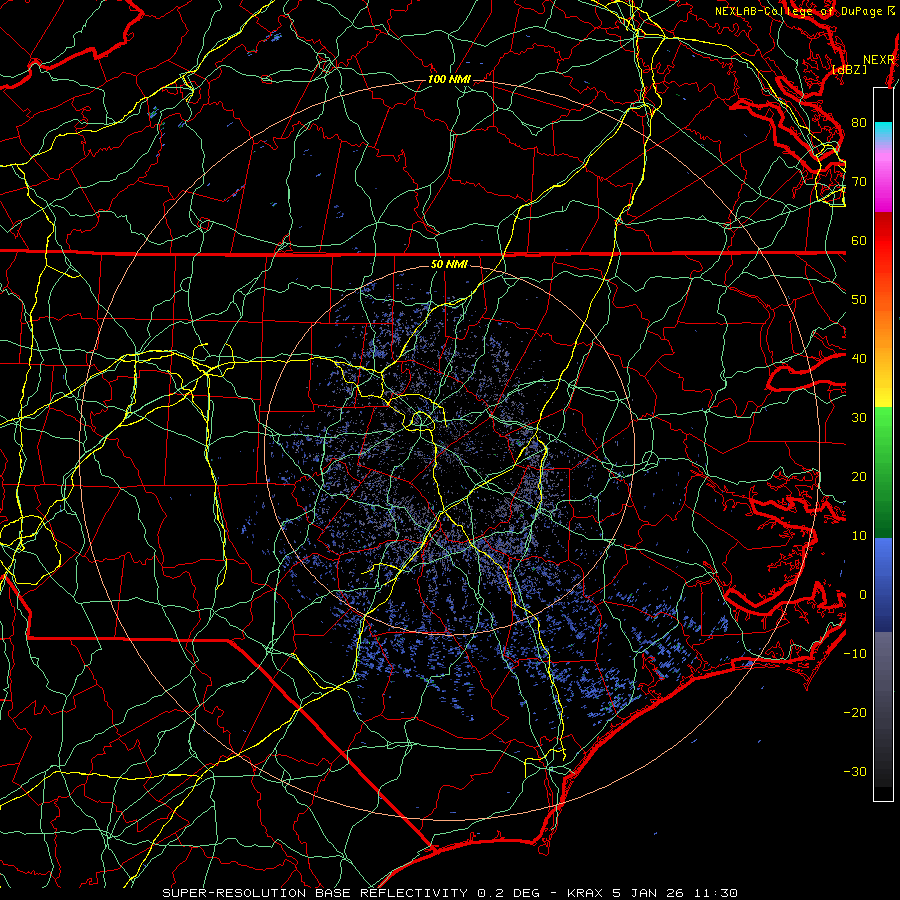Click the orange band of the color scale
900x900 pixels.
[x=883, y=339]
